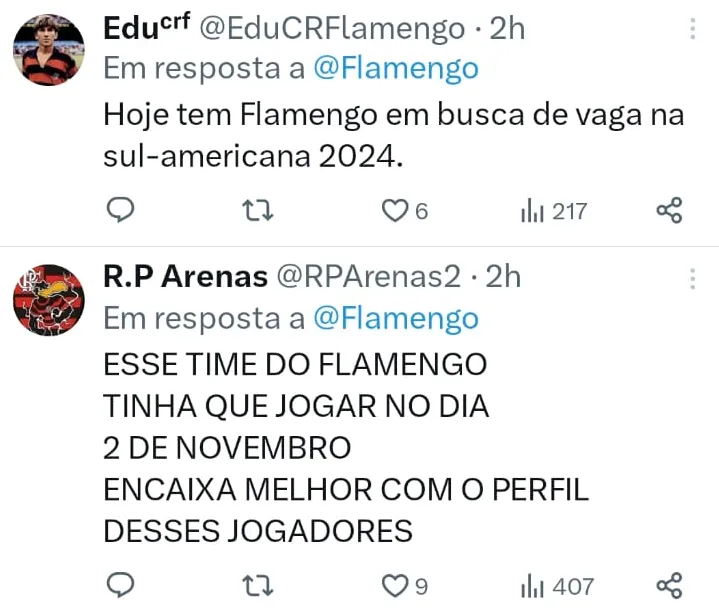Retweet the R.P Arenas tweet
This screenshot has height=615, width=719.
[259, 585]
